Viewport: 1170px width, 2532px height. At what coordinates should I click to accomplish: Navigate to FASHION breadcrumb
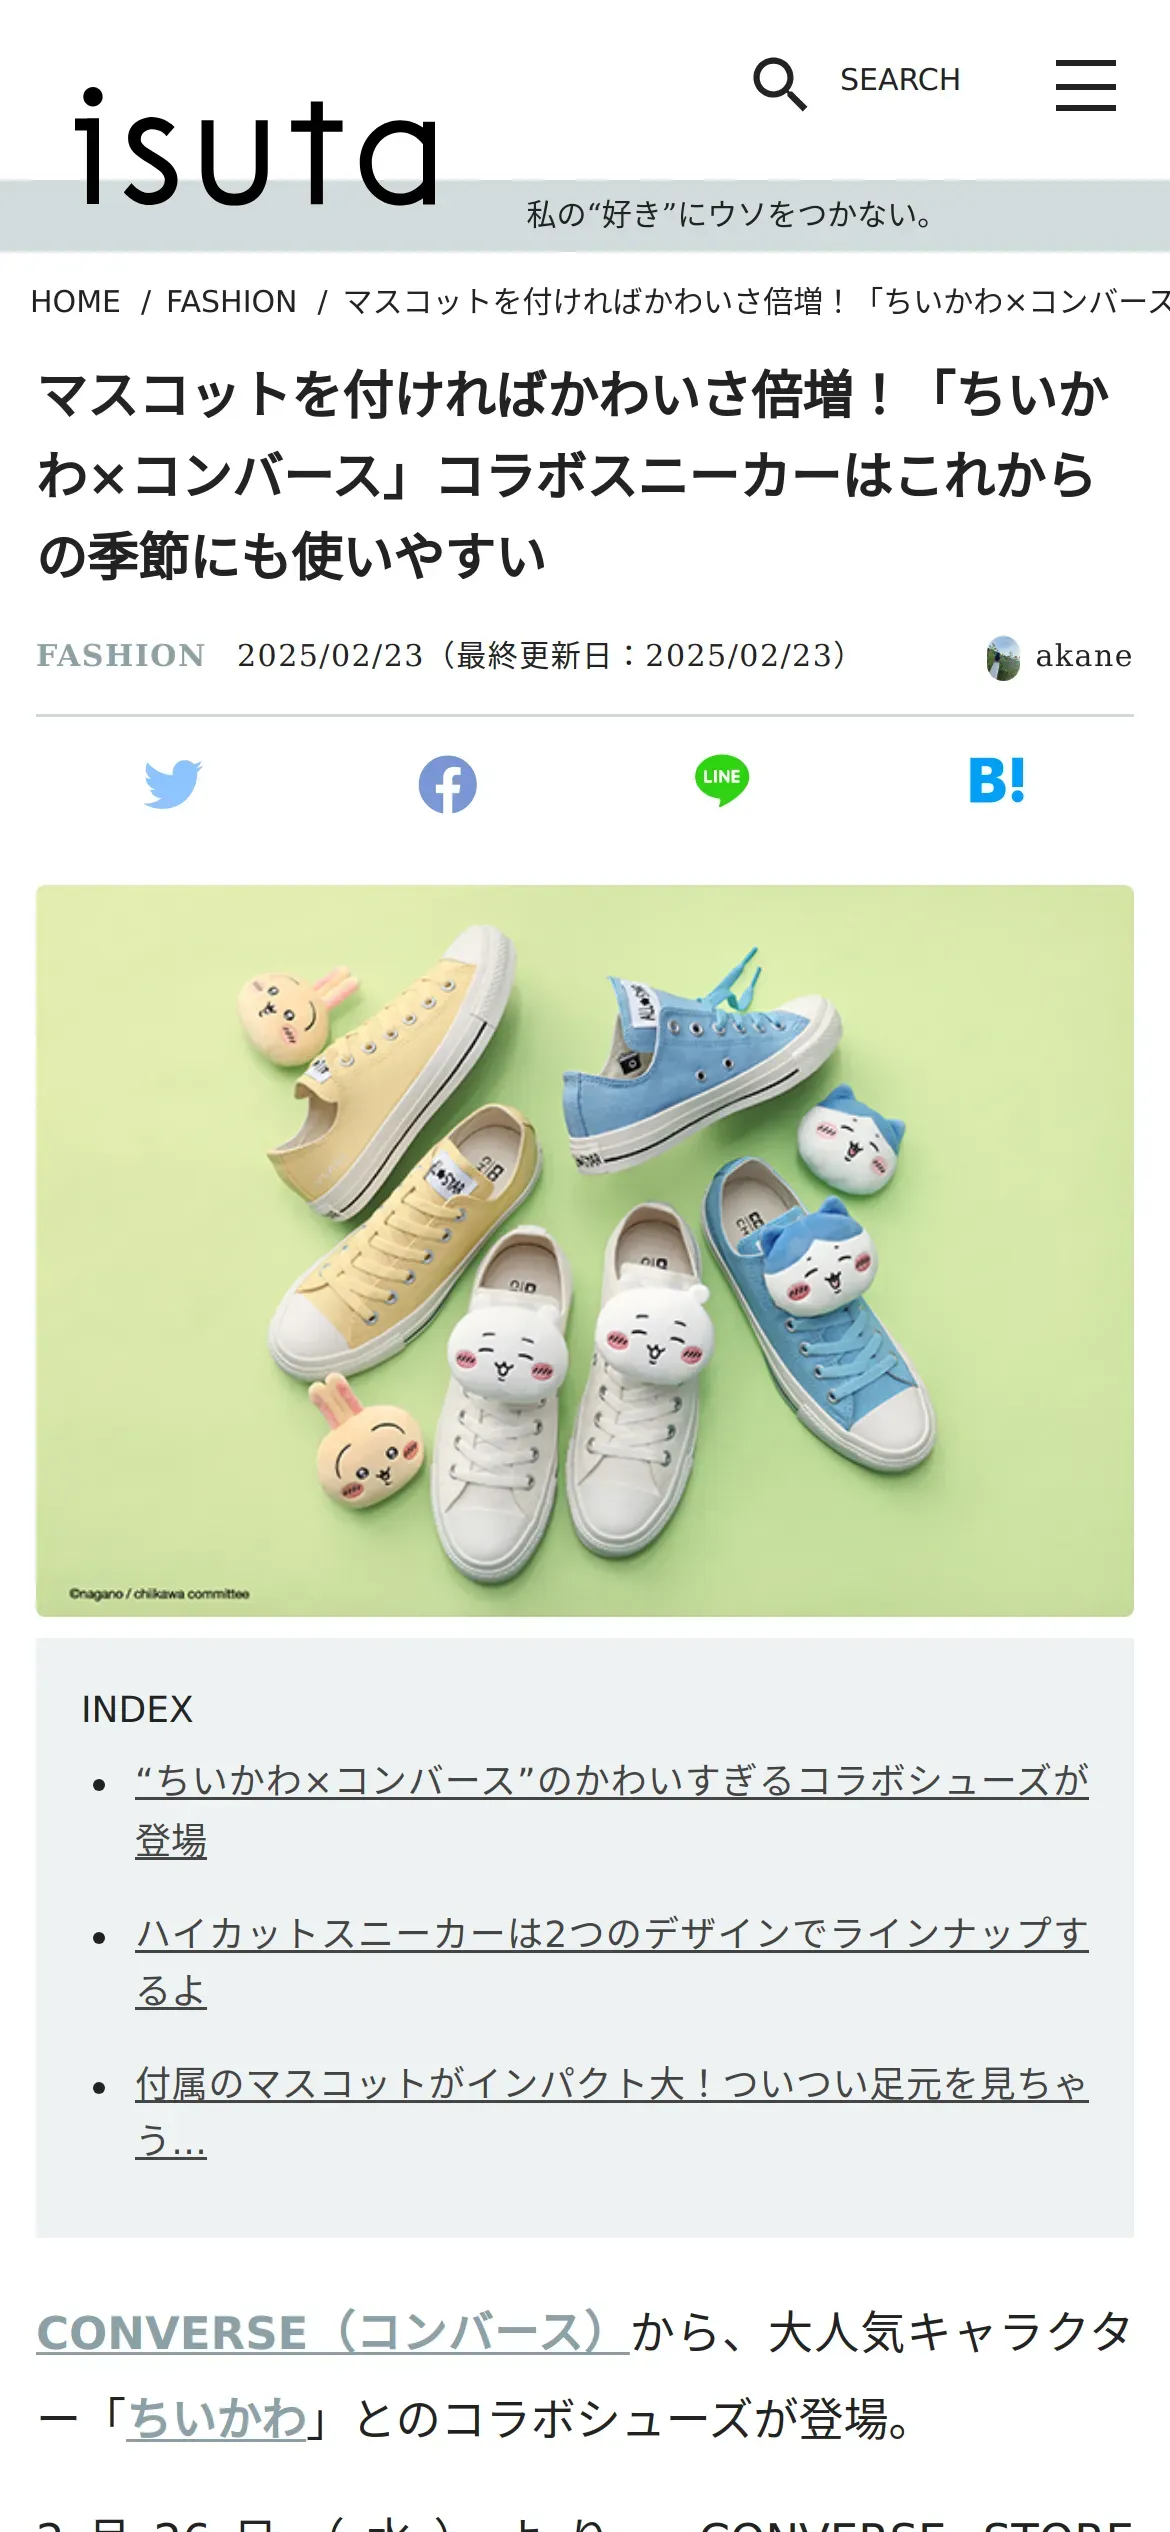tap(231, 301)
